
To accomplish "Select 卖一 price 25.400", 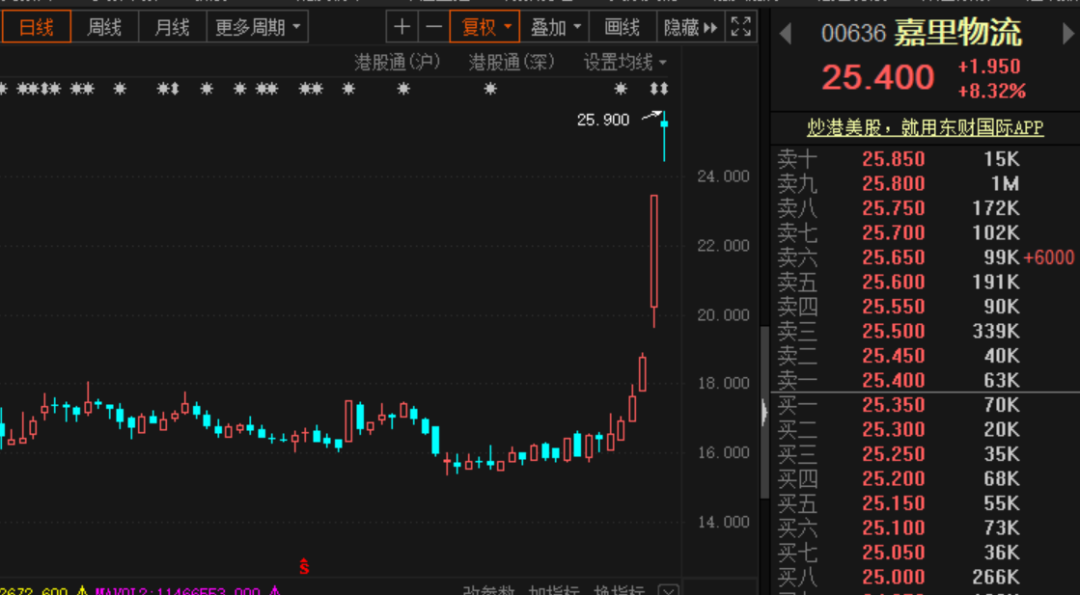I will tap(893, 380).
